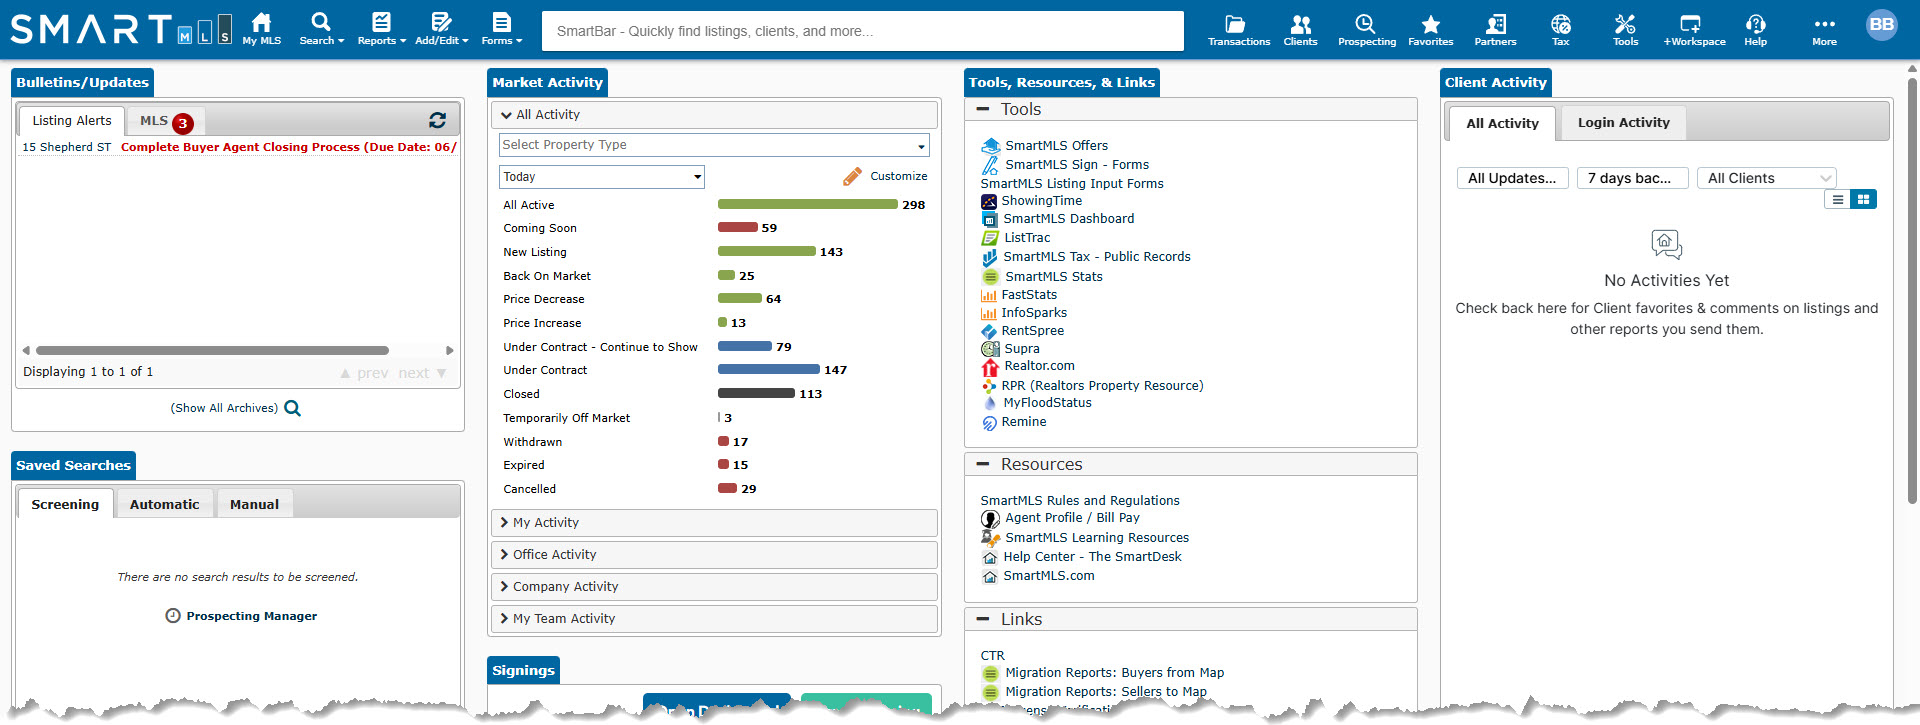Viewport: 1920px width, 725px height.
Task: Open the All Updates filter button
Action: (x=1512, y=178)
